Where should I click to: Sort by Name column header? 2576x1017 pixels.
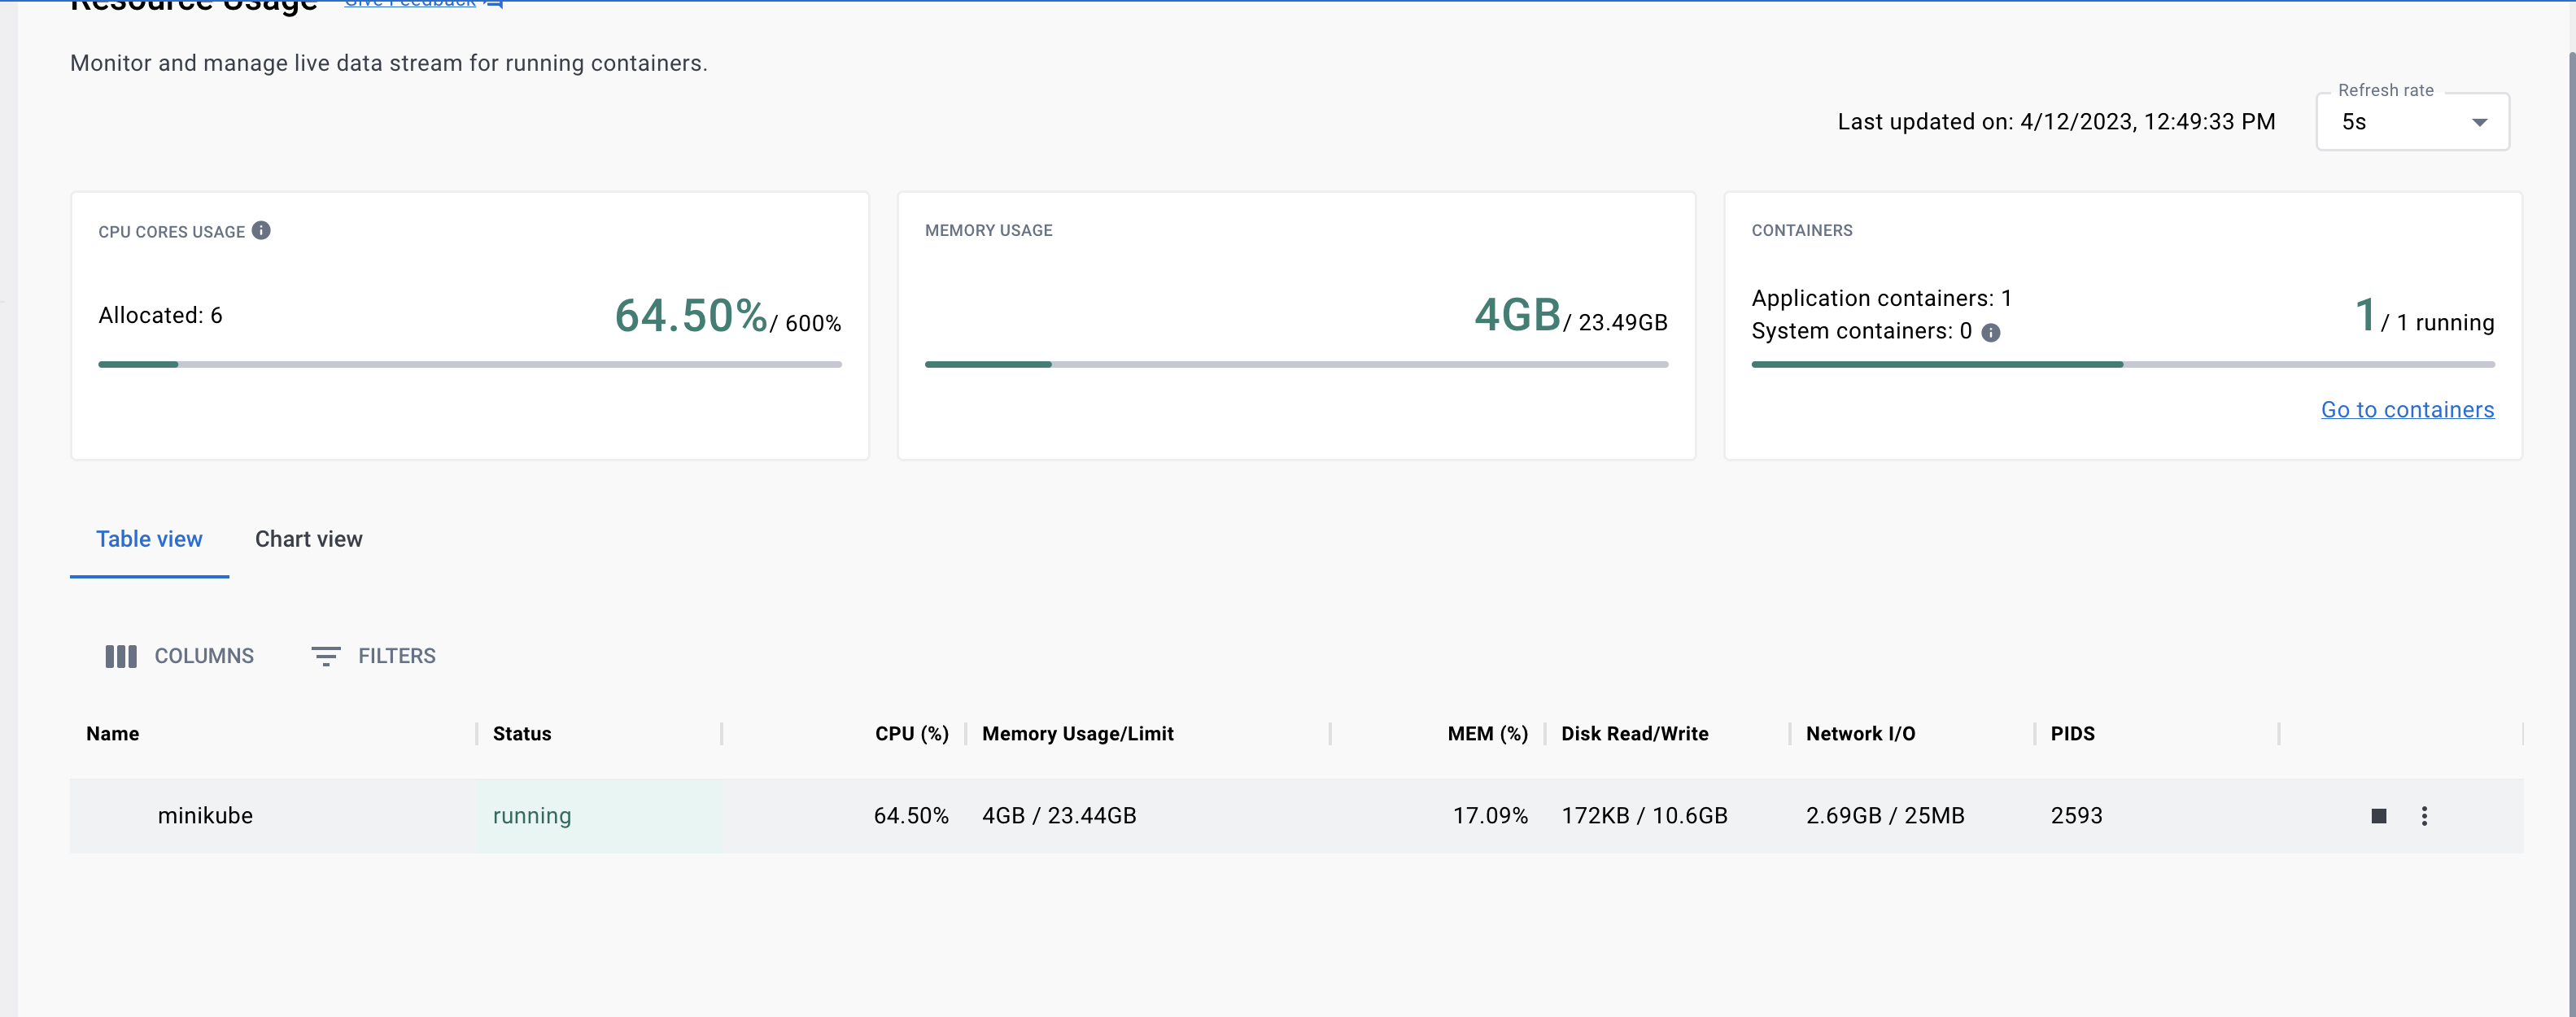[113, 734]
